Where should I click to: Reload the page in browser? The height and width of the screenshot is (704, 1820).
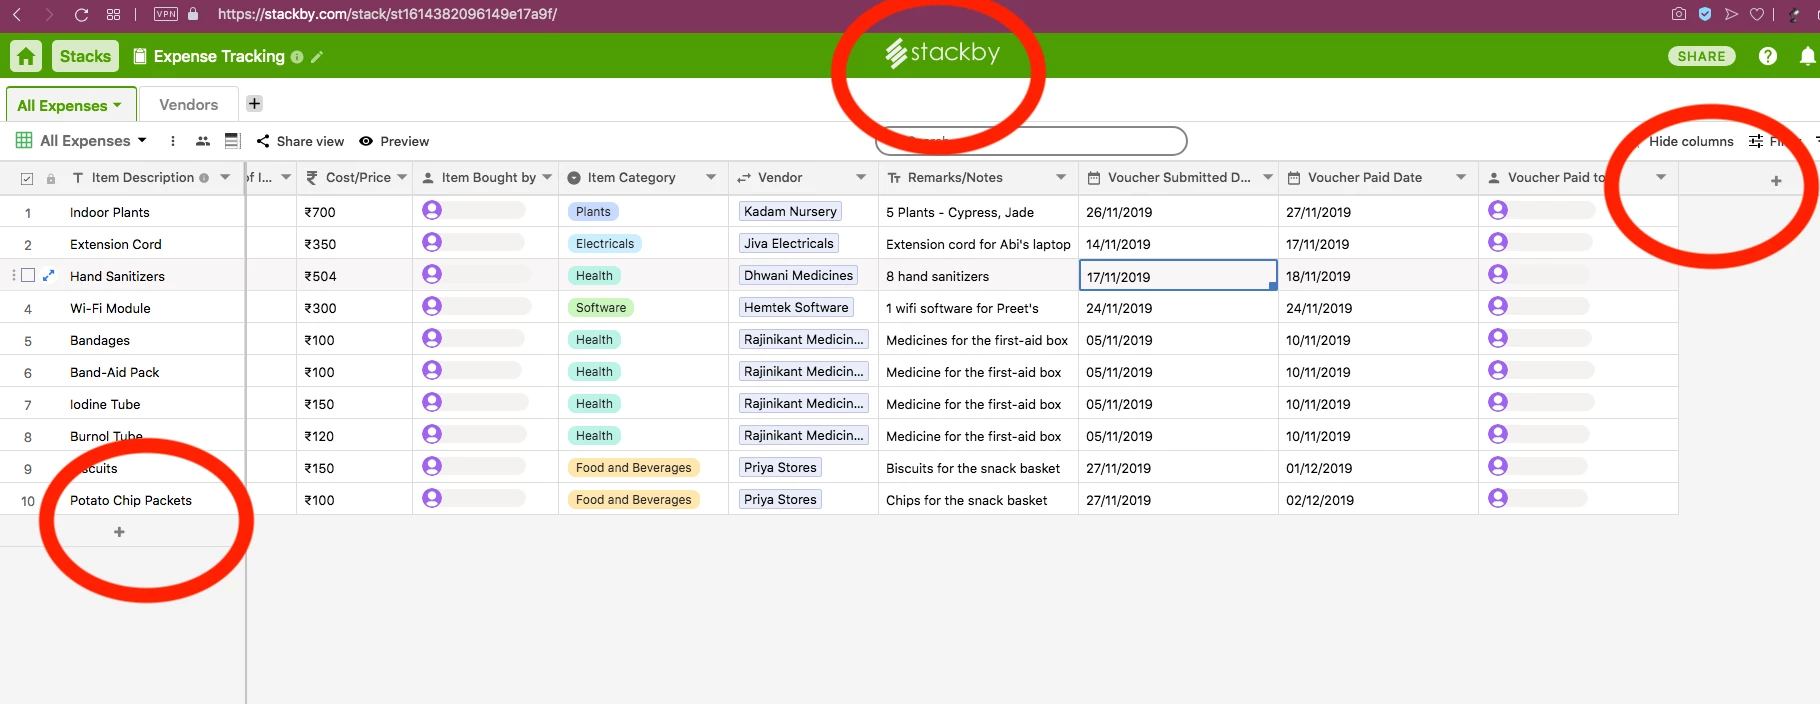(x=81, y=14)
